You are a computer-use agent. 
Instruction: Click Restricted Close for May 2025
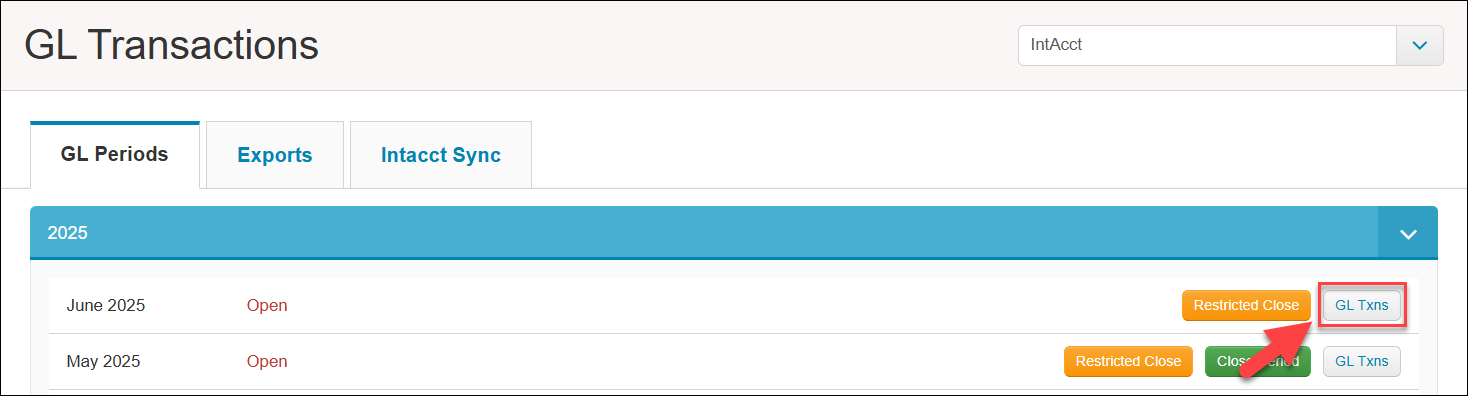pyautogui.click(x=1128, y=361)
